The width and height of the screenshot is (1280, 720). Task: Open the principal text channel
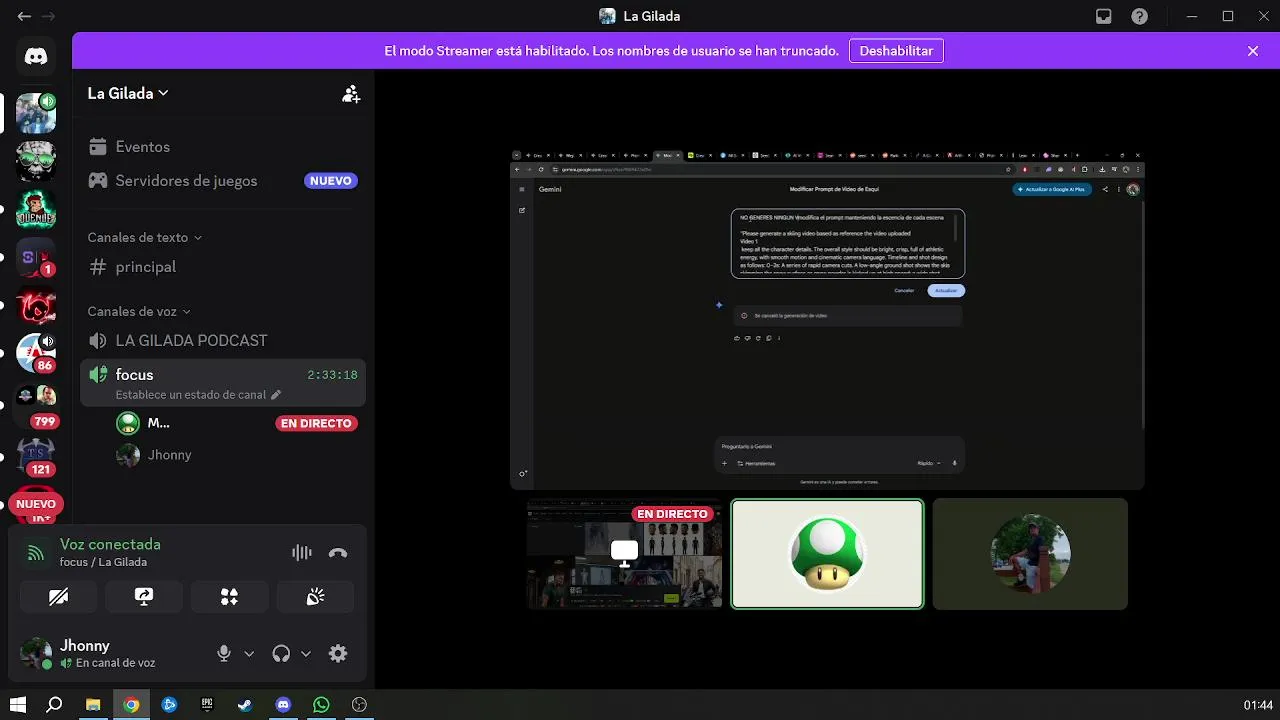223,267
